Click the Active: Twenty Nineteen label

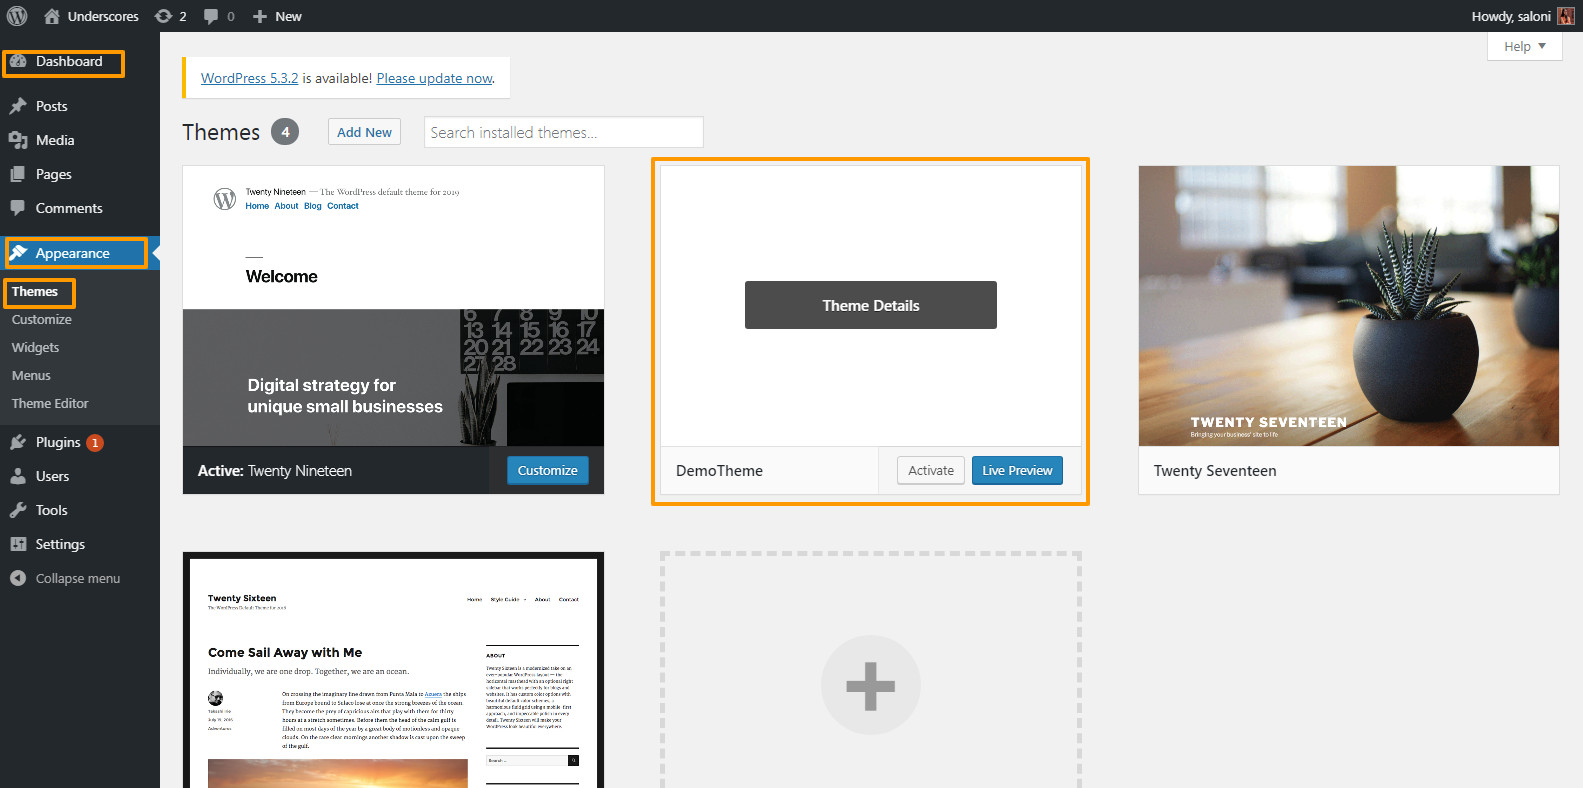coord(275,471)
